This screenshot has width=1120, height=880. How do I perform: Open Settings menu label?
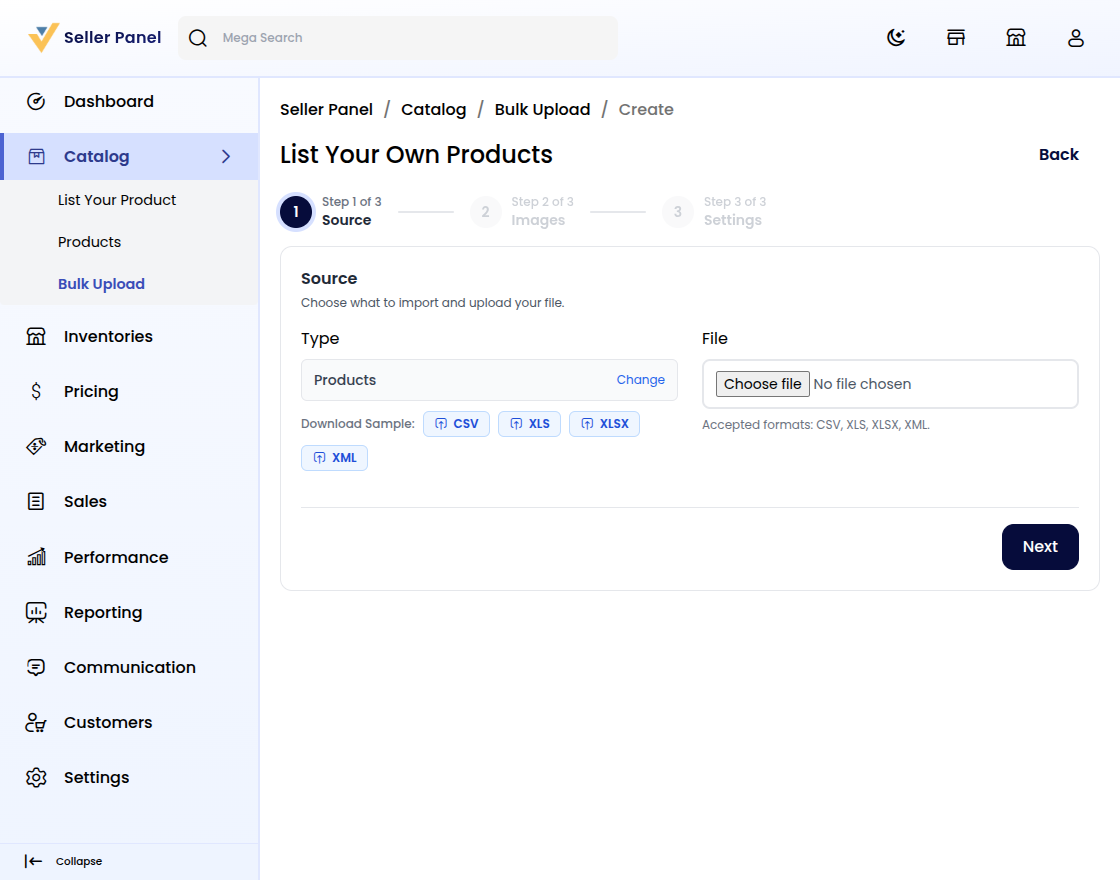[x=96, y=777]
